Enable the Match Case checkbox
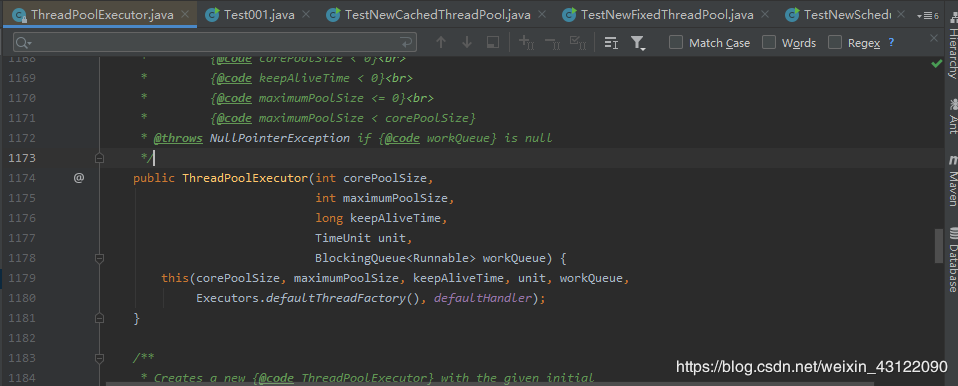This screenshot has width=958, height=386. point(676,42)
